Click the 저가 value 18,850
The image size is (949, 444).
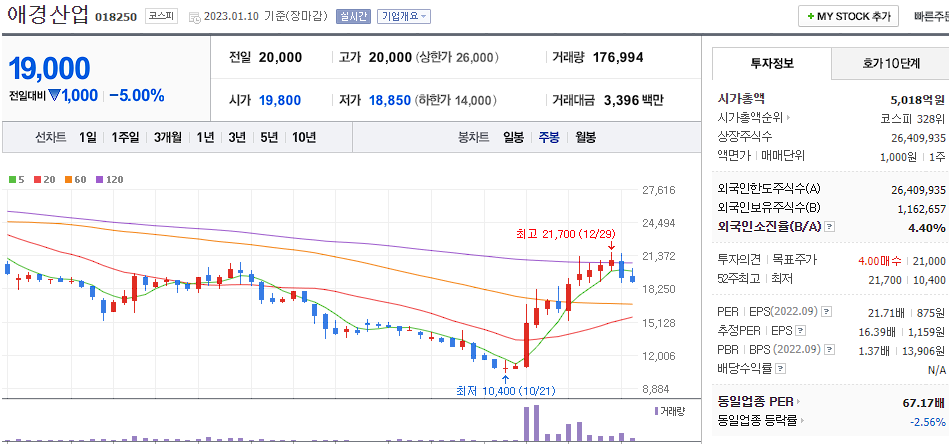pos(390,100)
